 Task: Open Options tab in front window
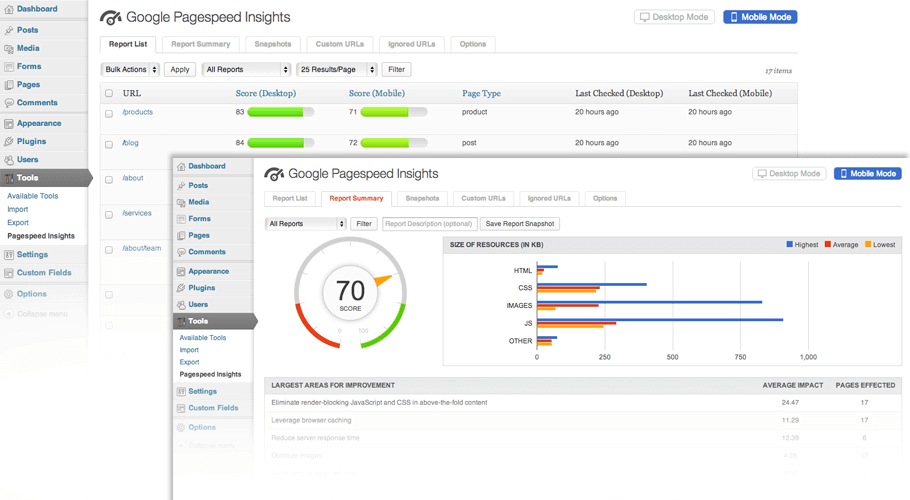[605, 198]
